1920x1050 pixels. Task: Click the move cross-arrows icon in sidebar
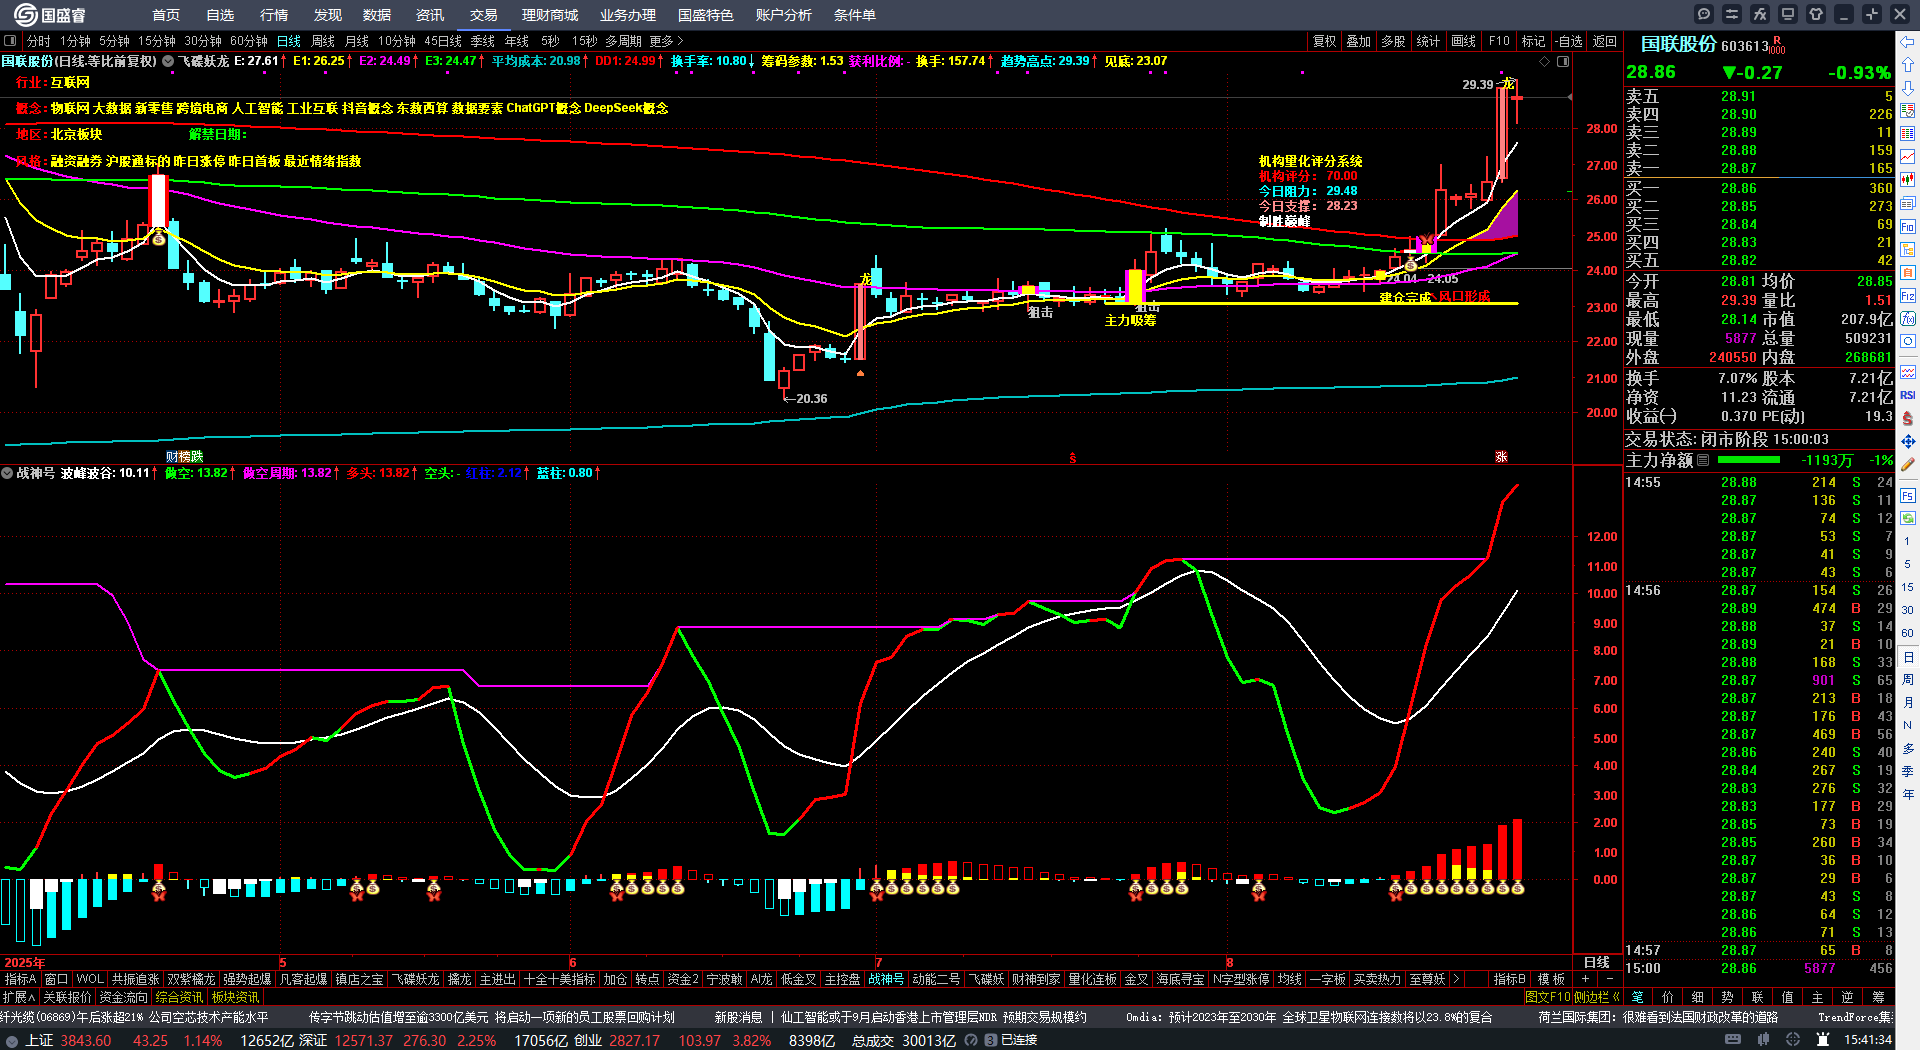[1908, 441]
